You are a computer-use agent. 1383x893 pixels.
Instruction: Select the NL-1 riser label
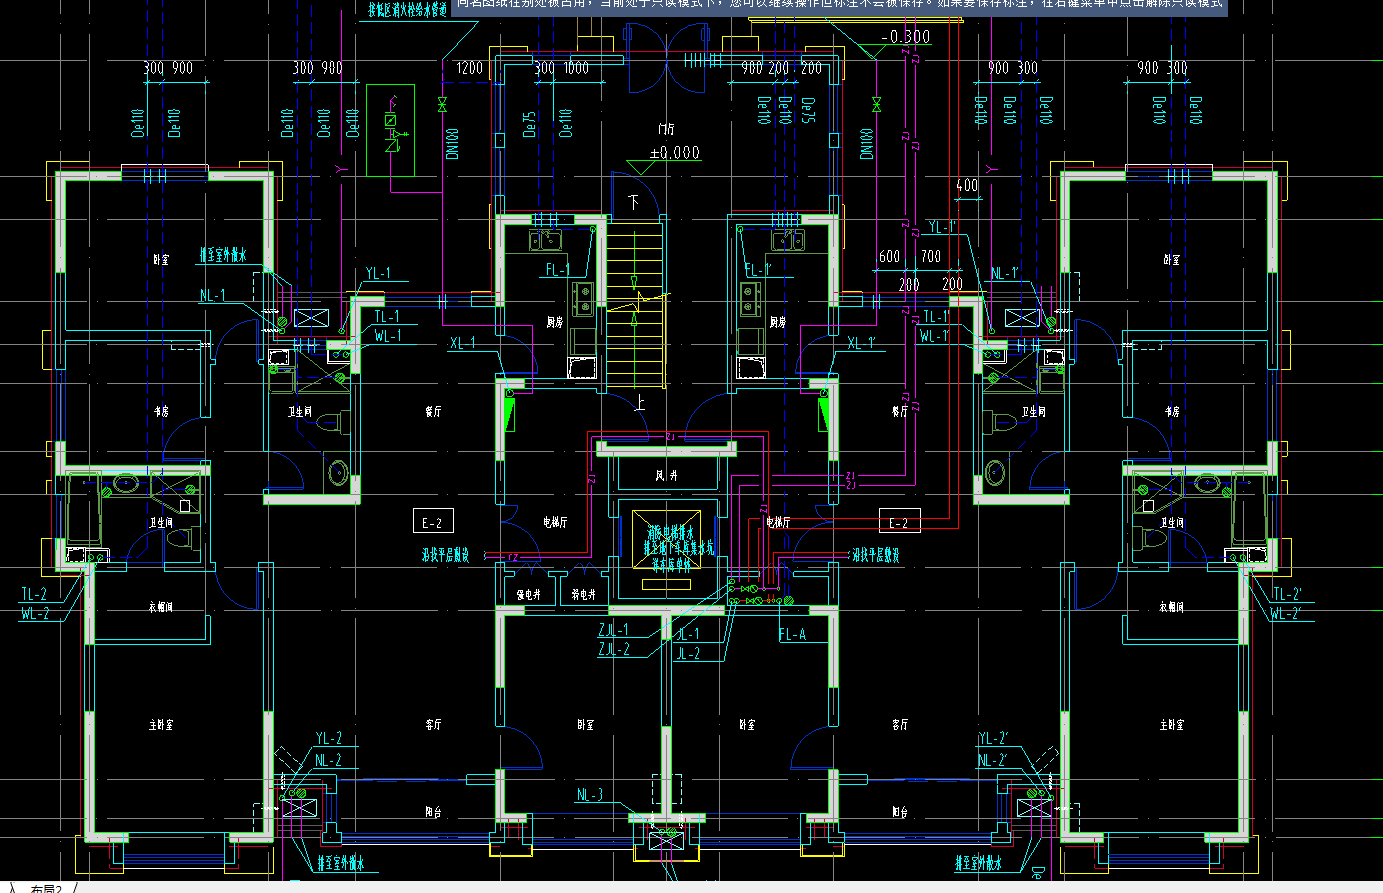pos(212,295)
